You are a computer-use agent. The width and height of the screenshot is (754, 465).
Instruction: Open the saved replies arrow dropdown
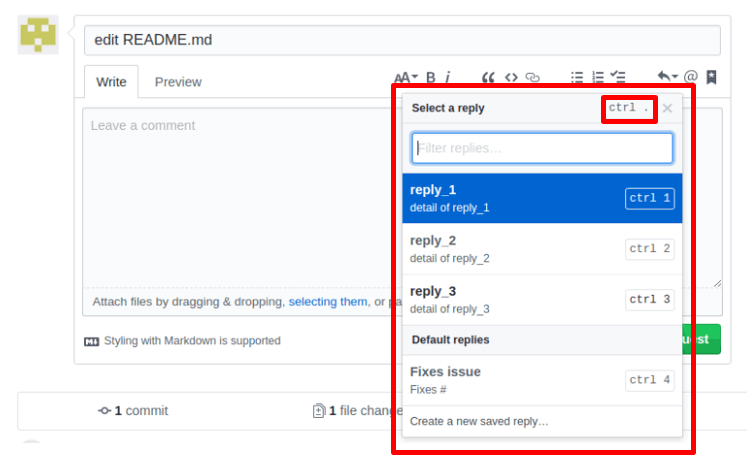click(667, 76)
